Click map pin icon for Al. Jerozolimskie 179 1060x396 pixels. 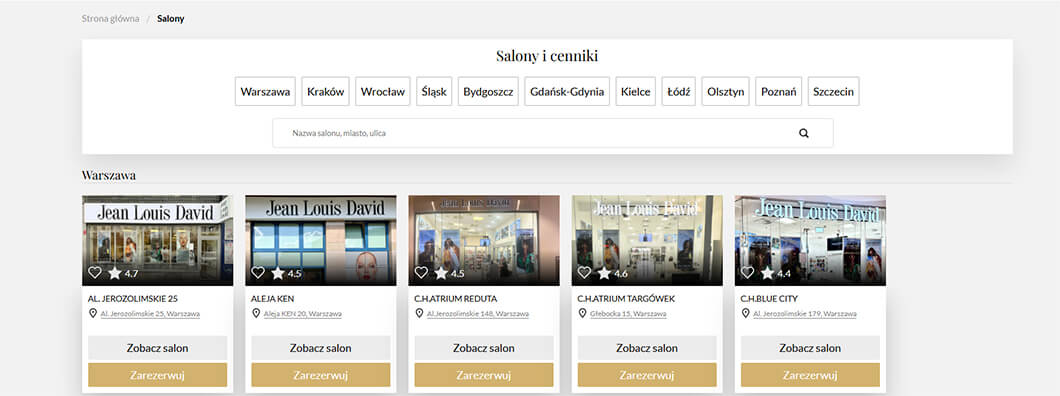(746, 314)
